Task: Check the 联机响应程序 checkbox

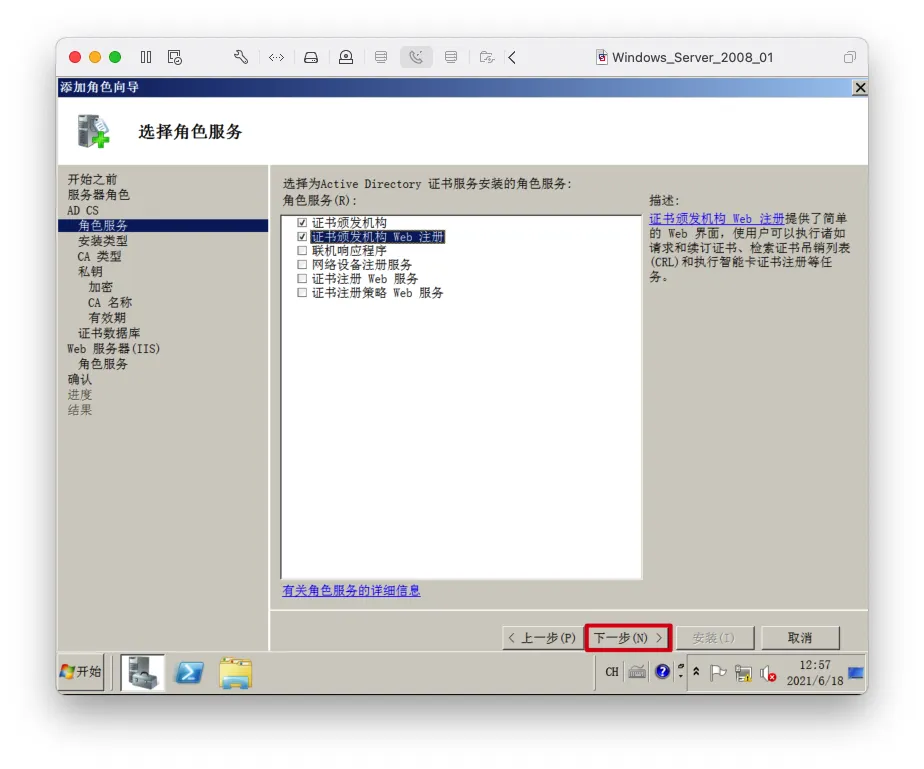Action: pos(302,250)
